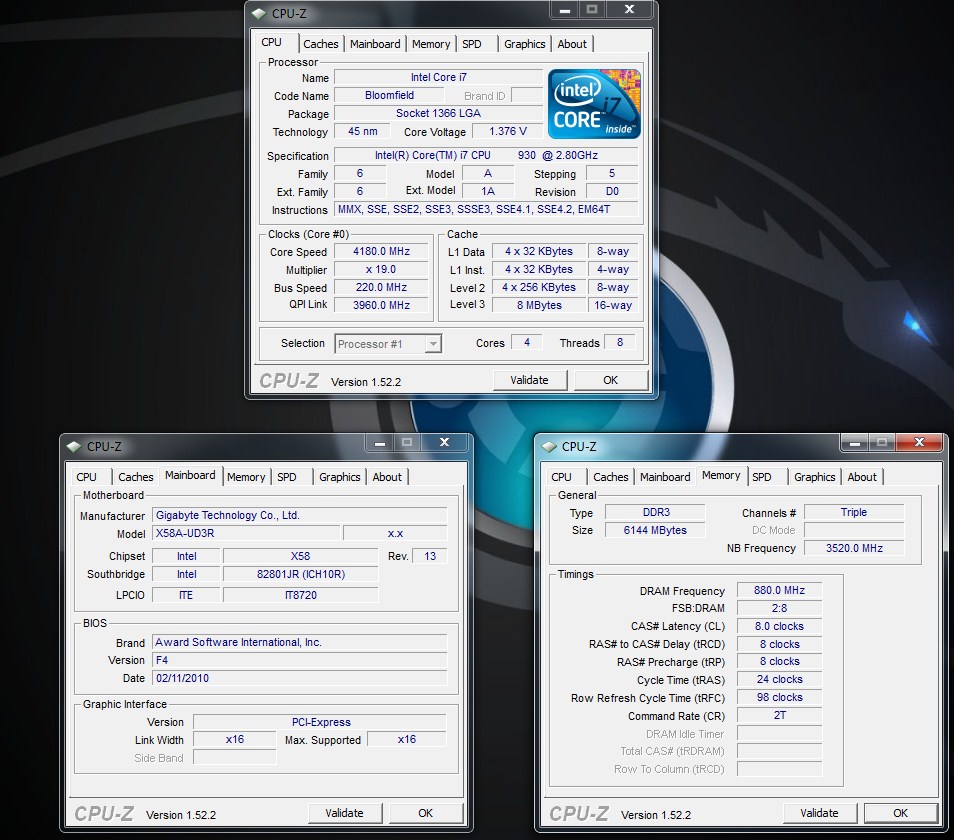This screenshot has width=954, height=840.
Task: Click the DRAM Frequency value 880.0 MHz
Action: (779, 590)
